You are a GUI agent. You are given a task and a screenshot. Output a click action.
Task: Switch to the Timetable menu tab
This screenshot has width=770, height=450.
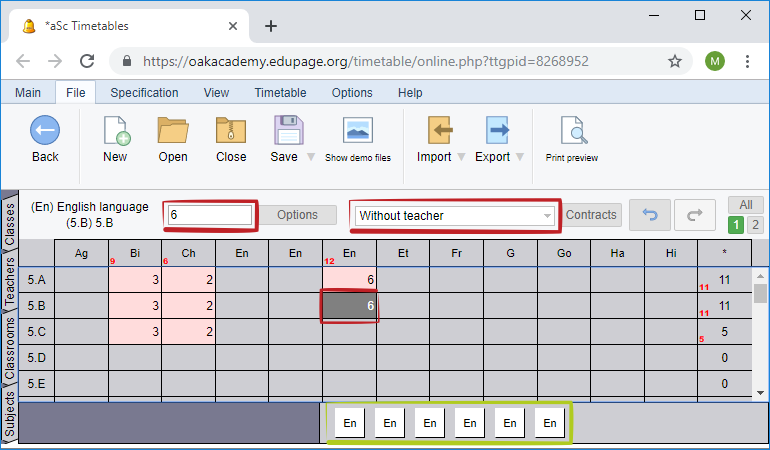coord(280,93)
